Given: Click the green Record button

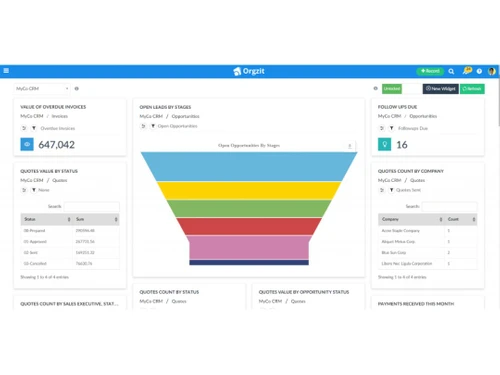Looking at the screenshot, I should (430, 71).
